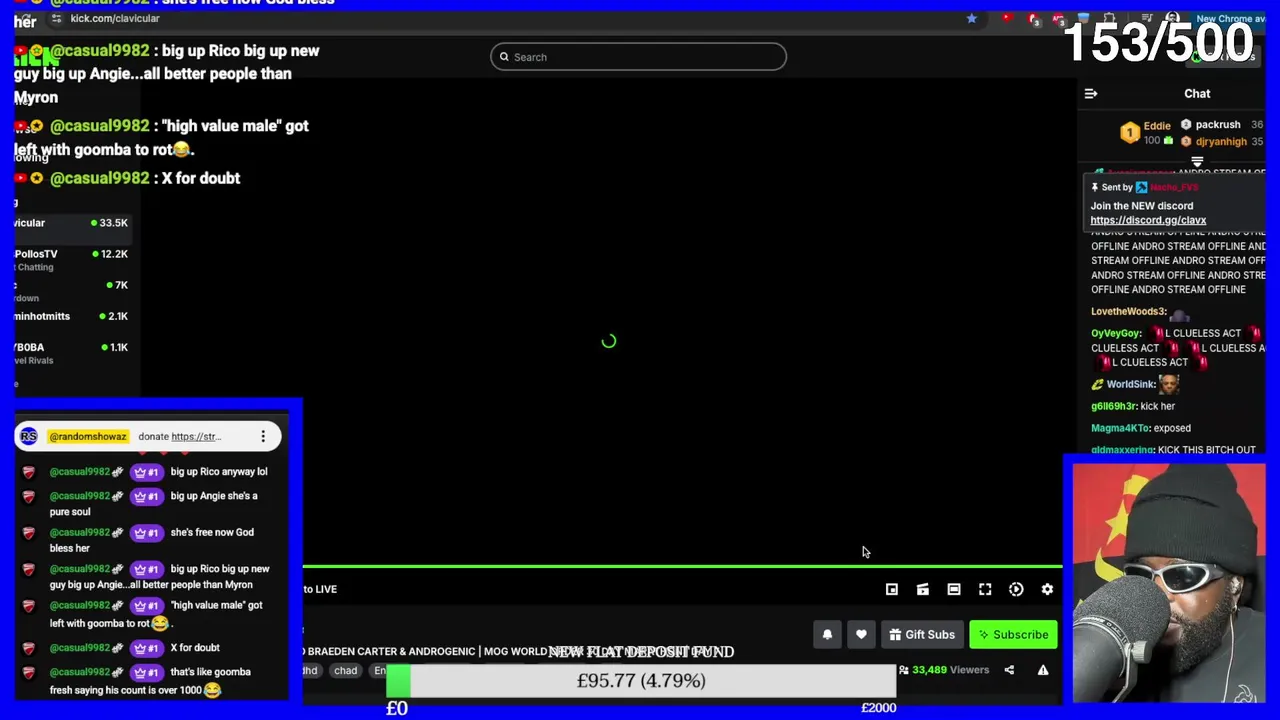Toggle theater mode in the player

(x=954, y=590)
